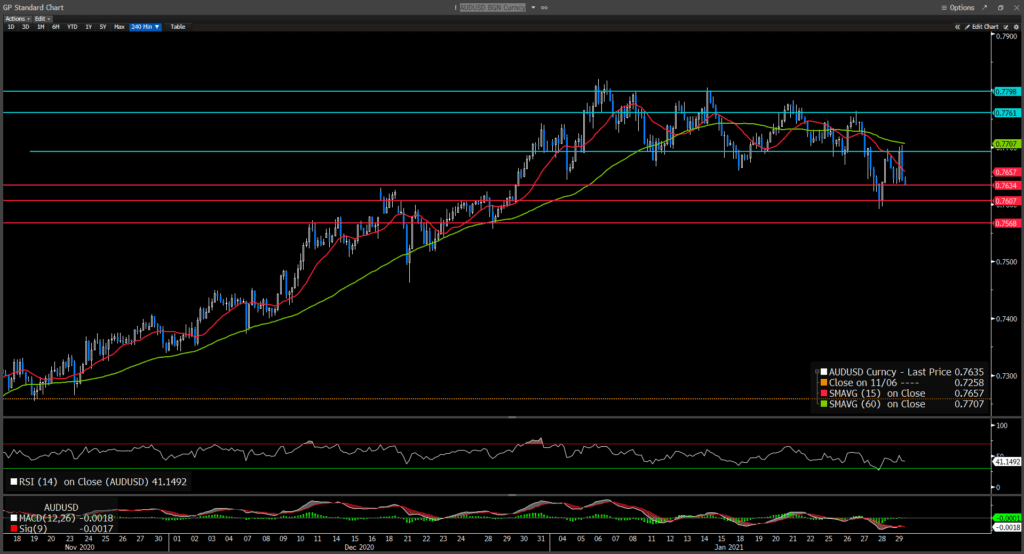1024x554 pixels.
Task: Open the Options menu icon
Action: pos(944,8)
